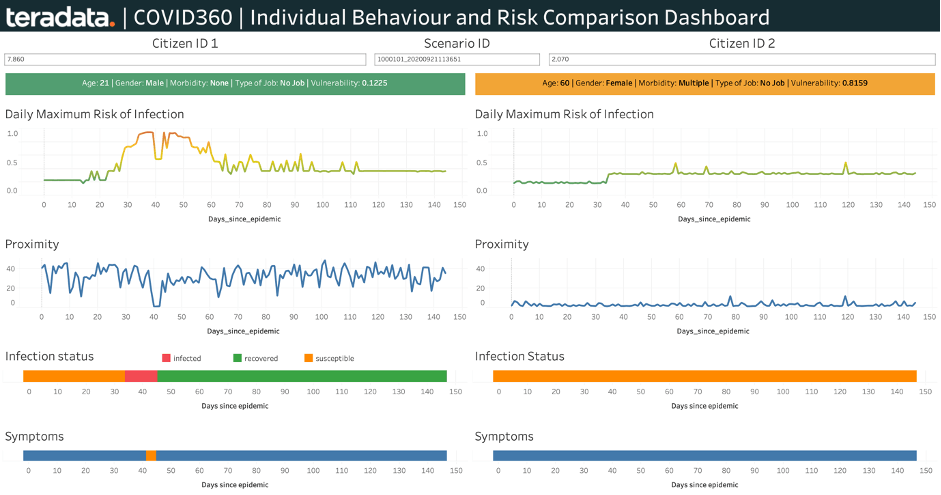Click Citizen 2 blue Symptoms bar
This screenshot has height=495, width=941.
point(705,456)
